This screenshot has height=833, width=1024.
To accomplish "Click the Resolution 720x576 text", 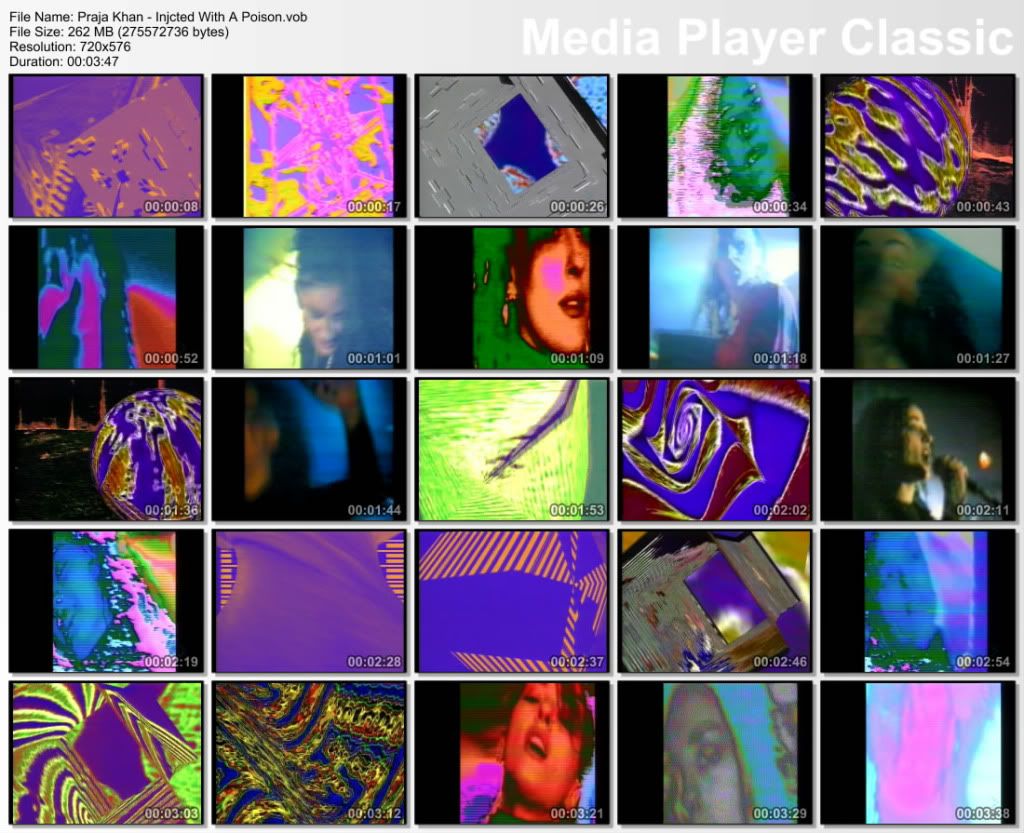I will [x=70, y=47].
